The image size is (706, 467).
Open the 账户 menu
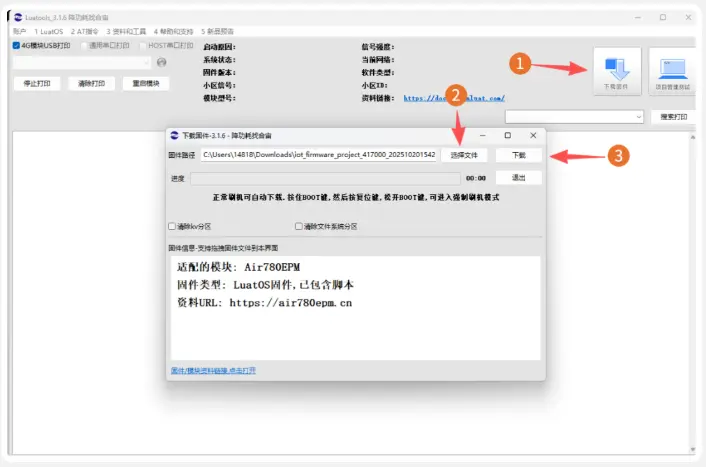click(x=19, y=31)
